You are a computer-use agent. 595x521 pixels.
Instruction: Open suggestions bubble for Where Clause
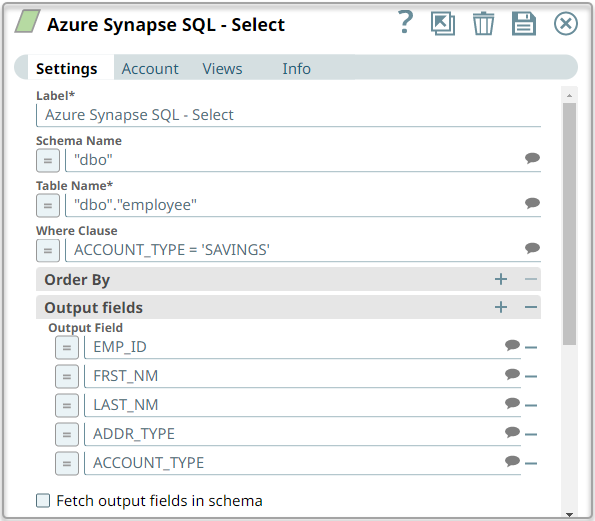pos(532,248)
